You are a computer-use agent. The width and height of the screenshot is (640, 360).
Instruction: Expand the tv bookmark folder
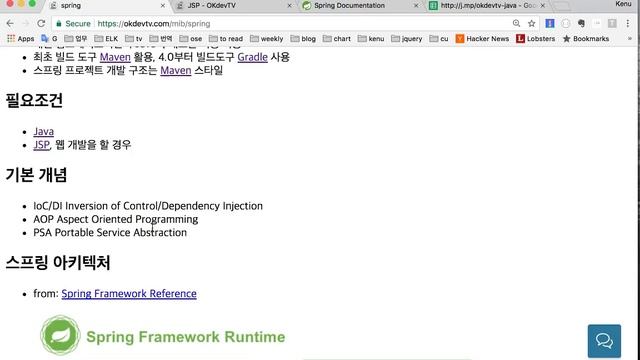[134, 39]
